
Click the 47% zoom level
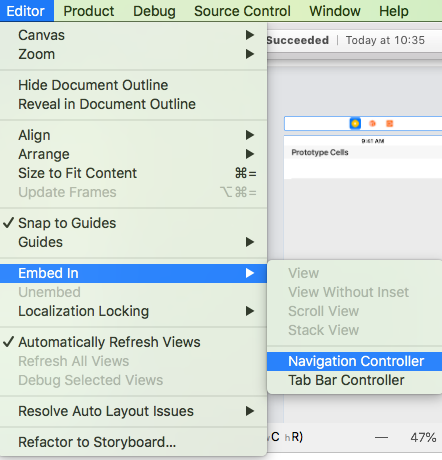click(423, 437)
